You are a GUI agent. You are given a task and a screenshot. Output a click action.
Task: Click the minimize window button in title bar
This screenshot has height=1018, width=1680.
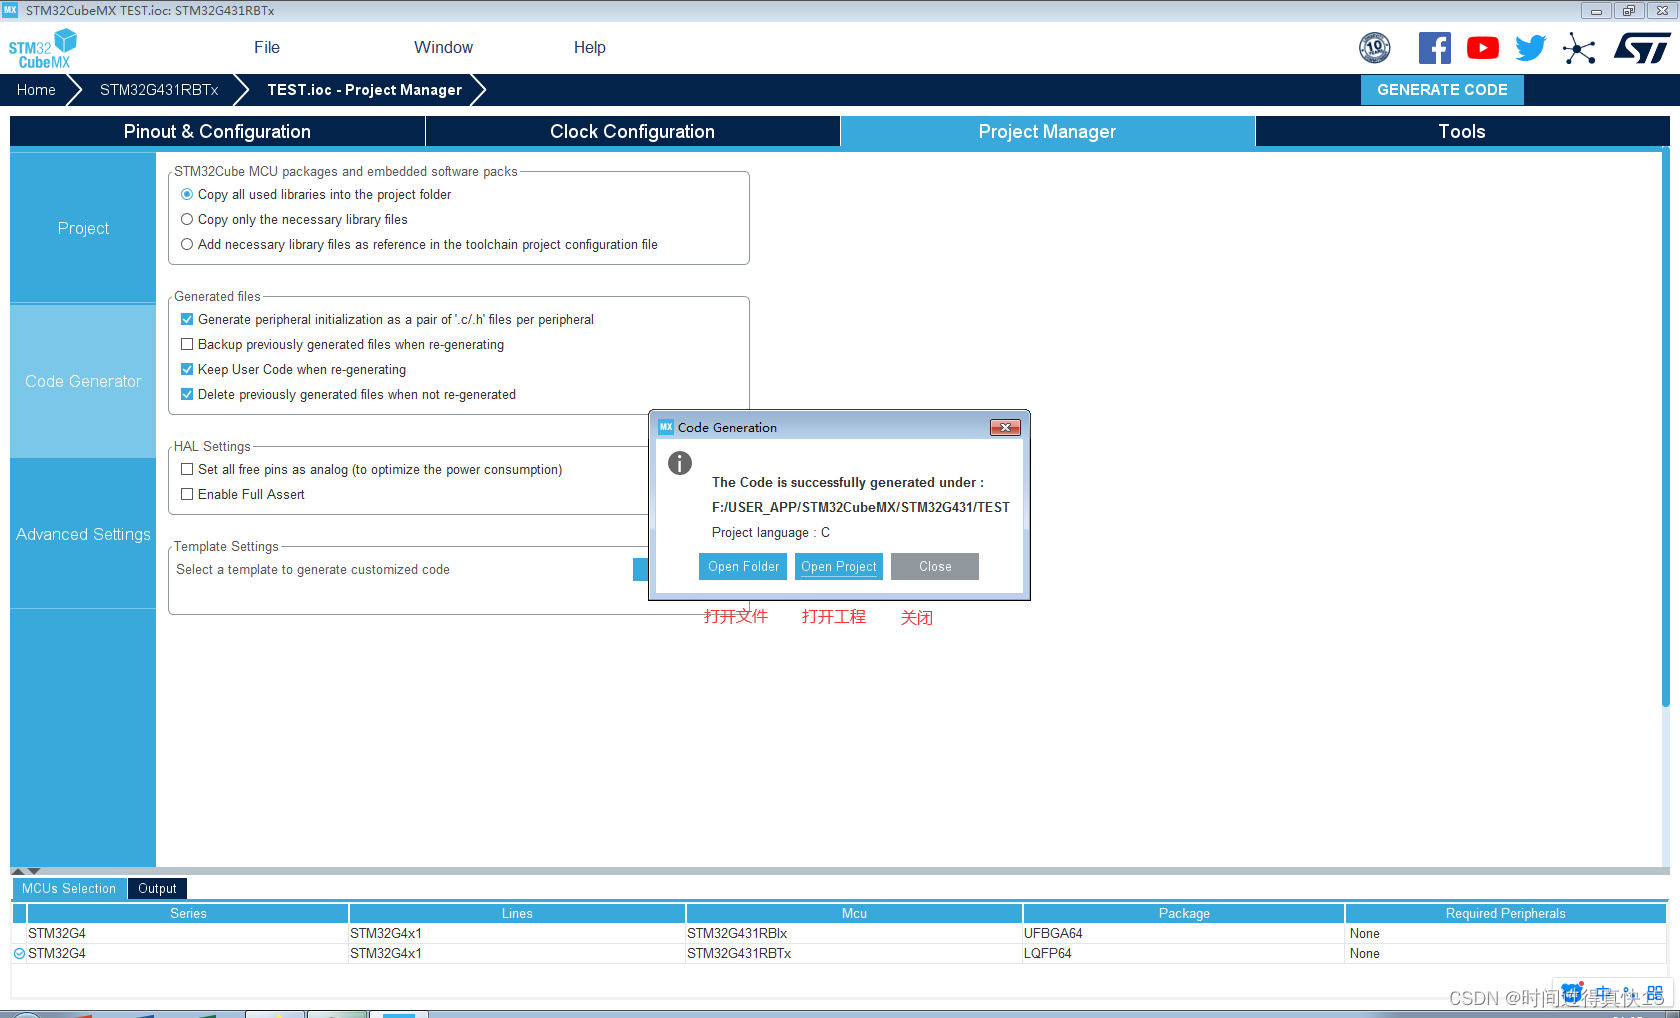pos(1596,11)
